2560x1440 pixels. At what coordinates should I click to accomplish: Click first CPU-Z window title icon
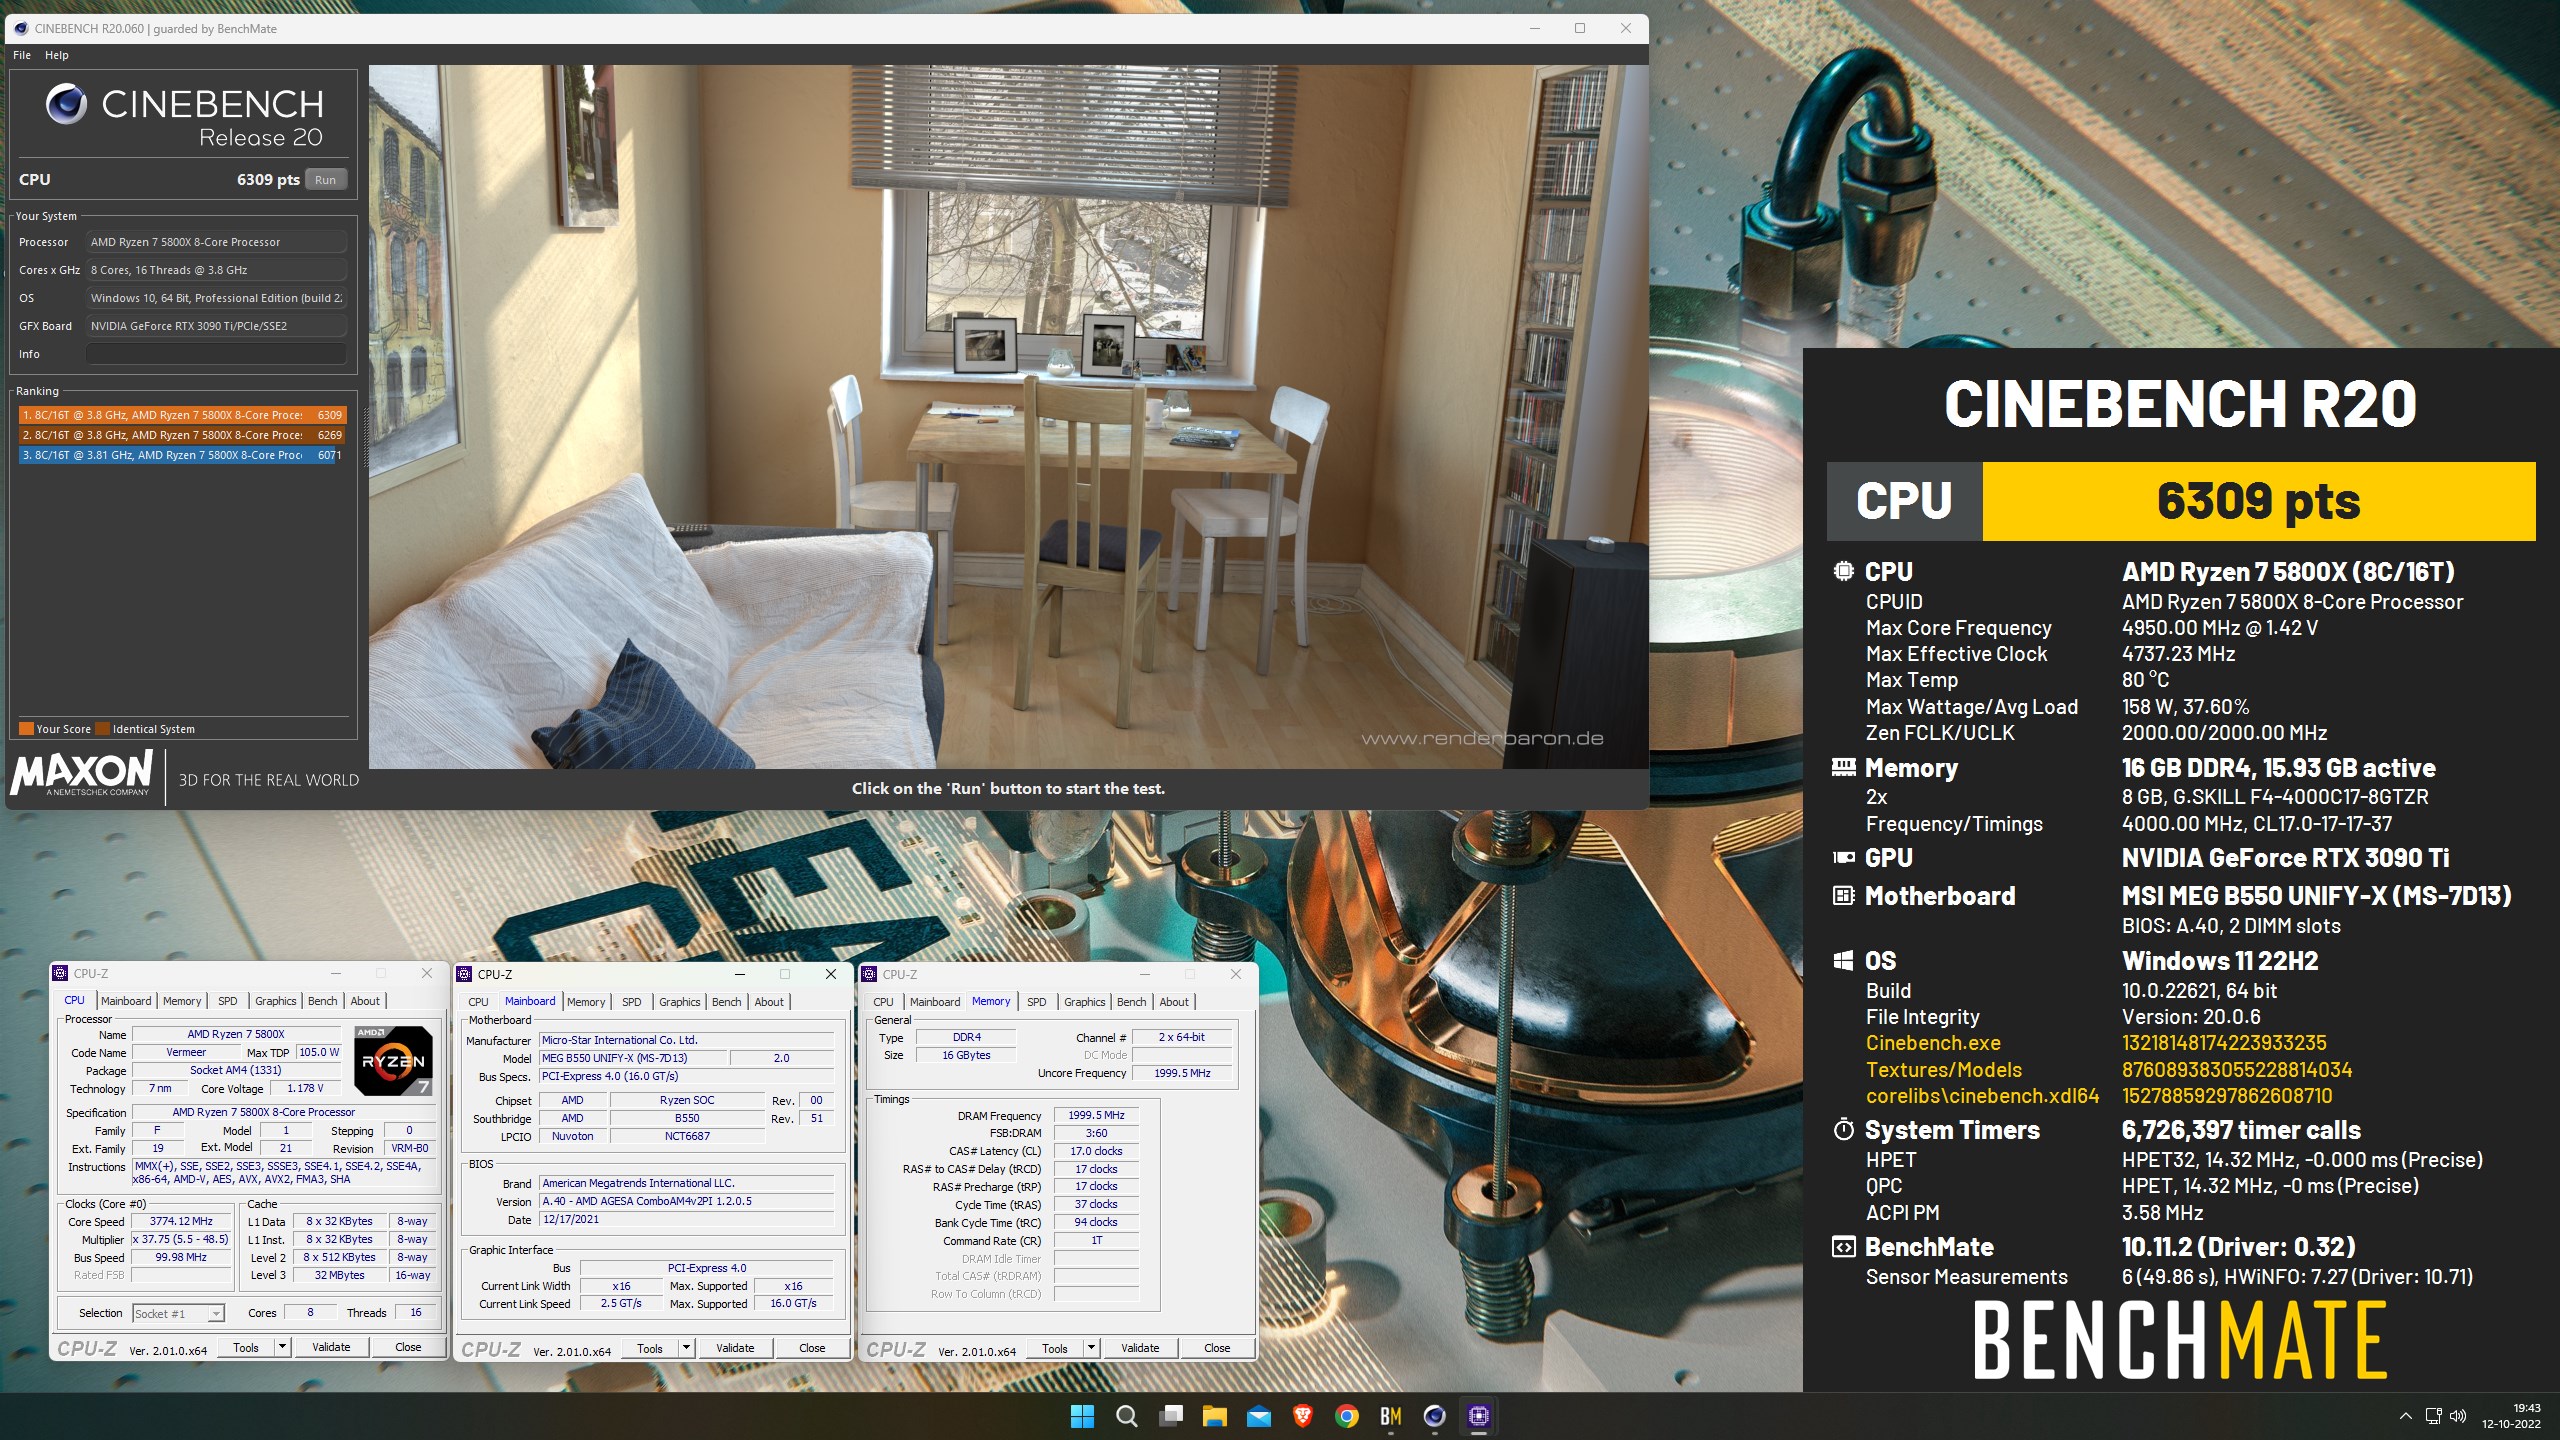click(x=60, y=973)
